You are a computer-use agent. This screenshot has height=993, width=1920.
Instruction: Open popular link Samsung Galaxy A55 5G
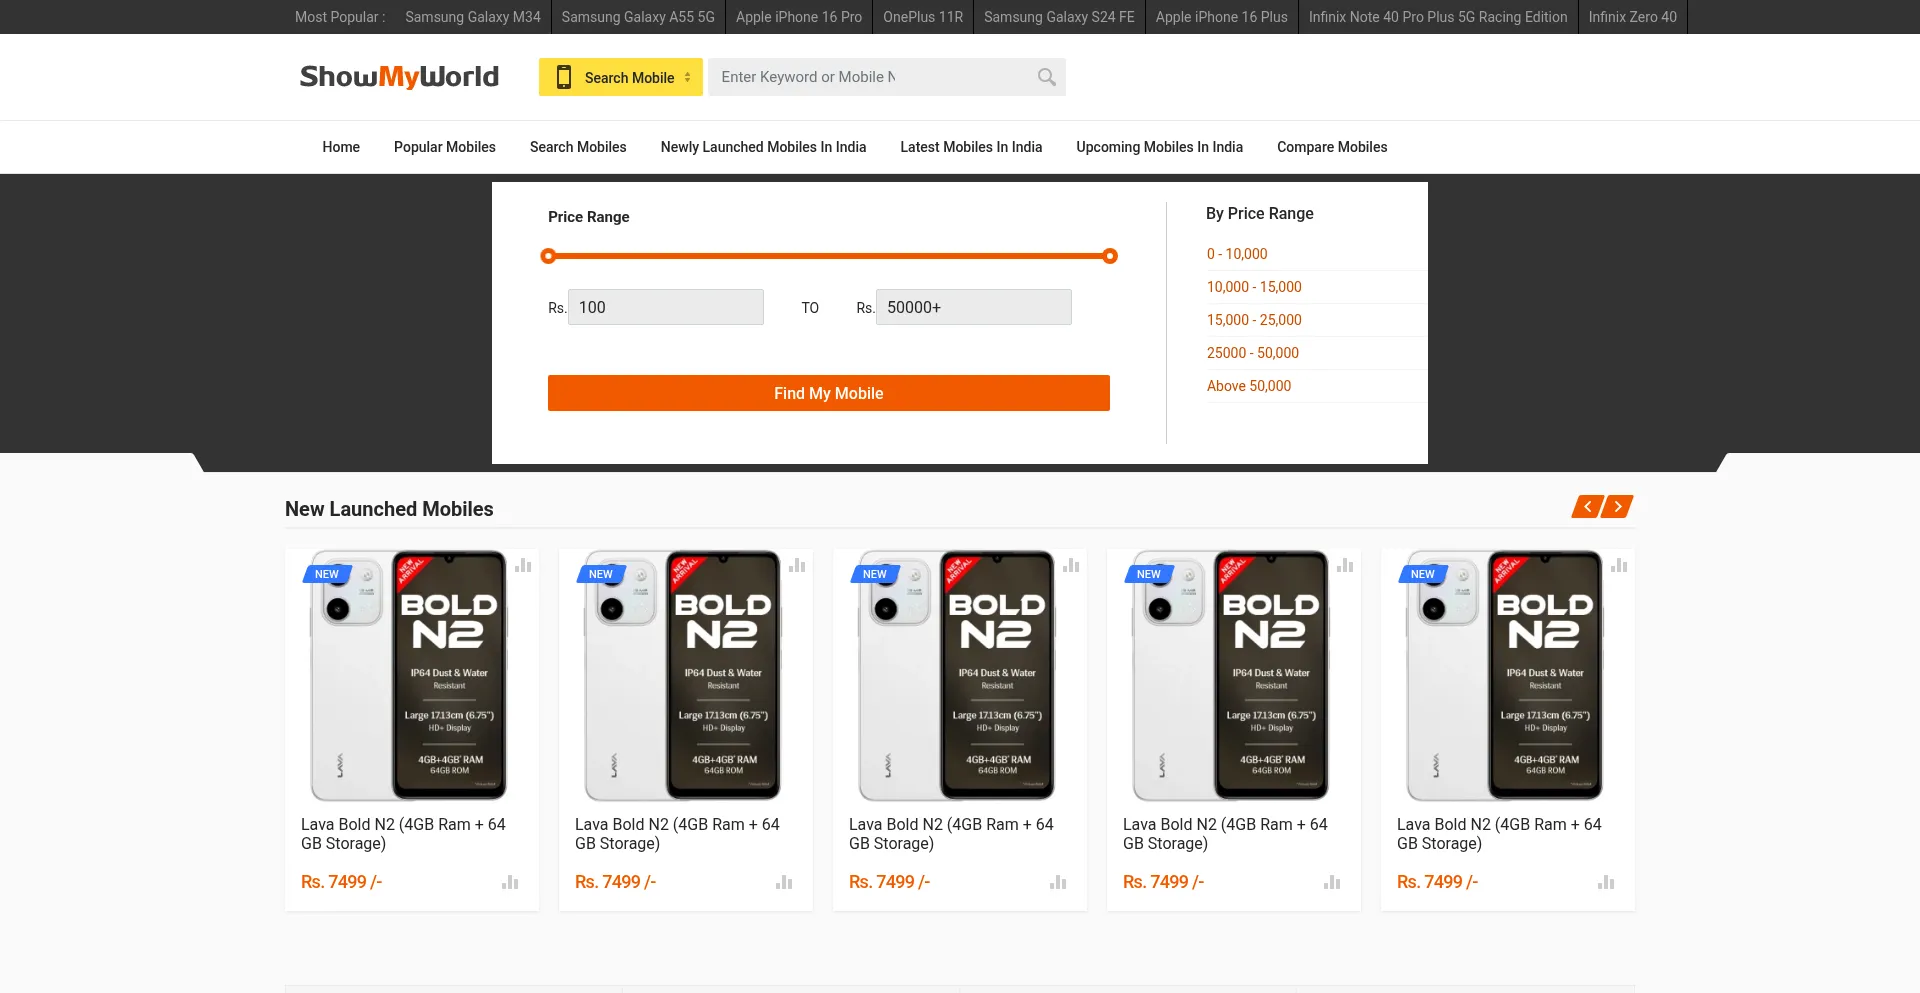pyautogui.click(x=638, y=17)
